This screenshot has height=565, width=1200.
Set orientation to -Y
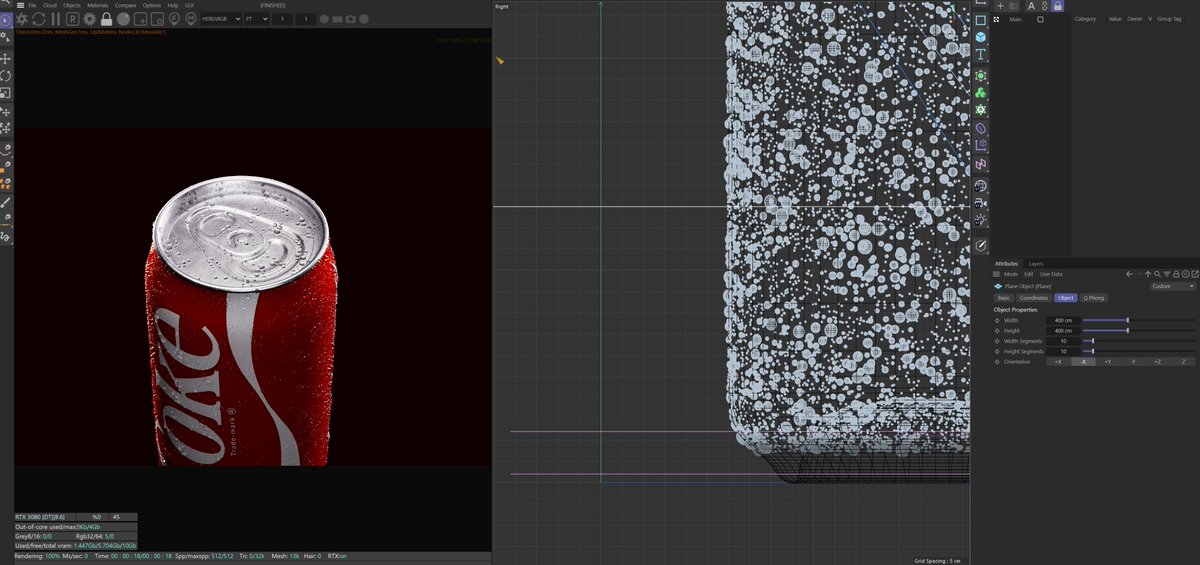[x=1133, y=361]
